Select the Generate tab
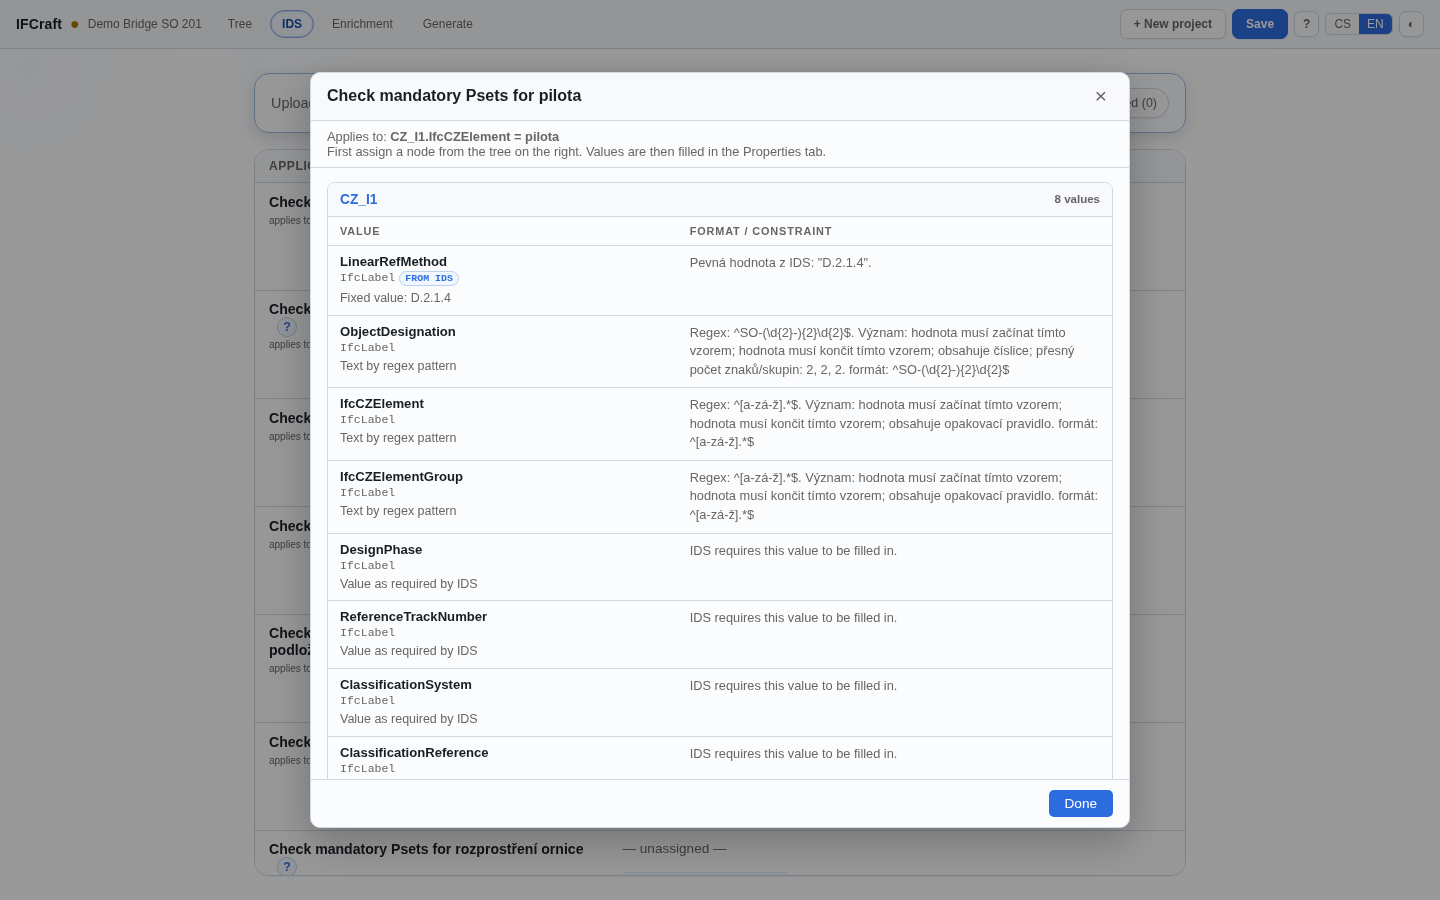This screenshot has height=900, width=1440. (448, 24)
